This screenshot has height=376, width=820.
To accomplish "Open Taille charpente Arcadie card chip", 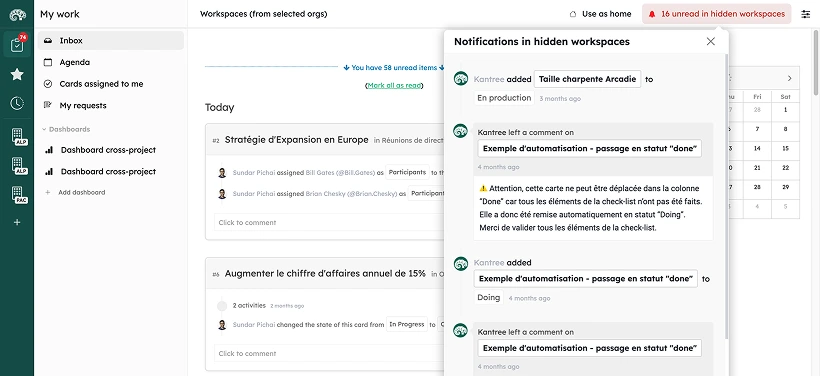I will click(x=587, y=79).
